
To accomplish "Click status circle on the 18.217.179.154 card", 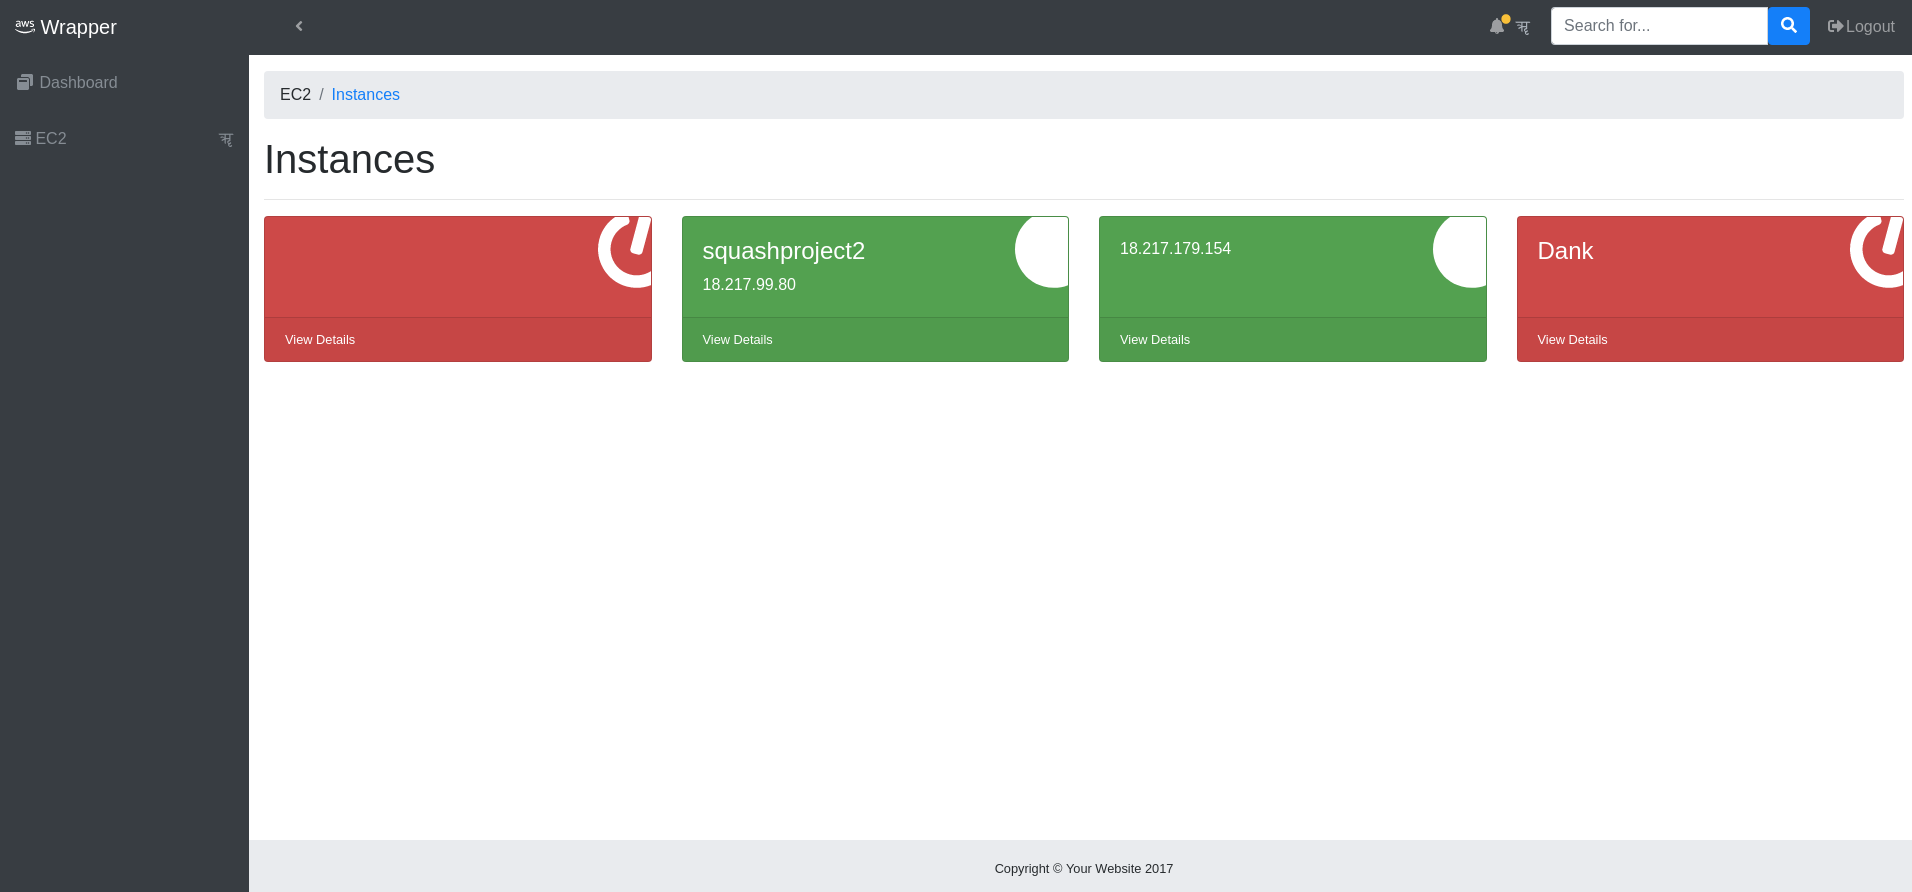I will (1459, 252).
